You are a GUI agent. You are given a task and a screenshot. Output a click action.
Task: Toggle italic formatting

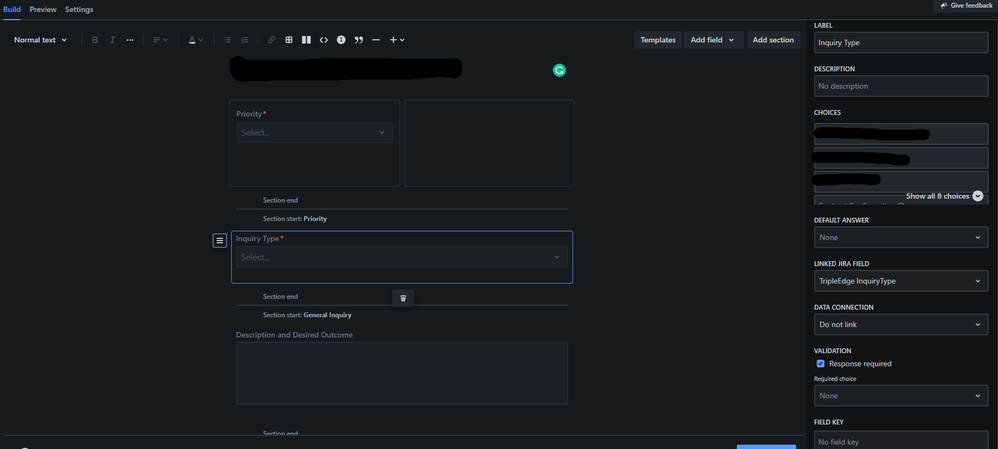click(x=112, y=39)
